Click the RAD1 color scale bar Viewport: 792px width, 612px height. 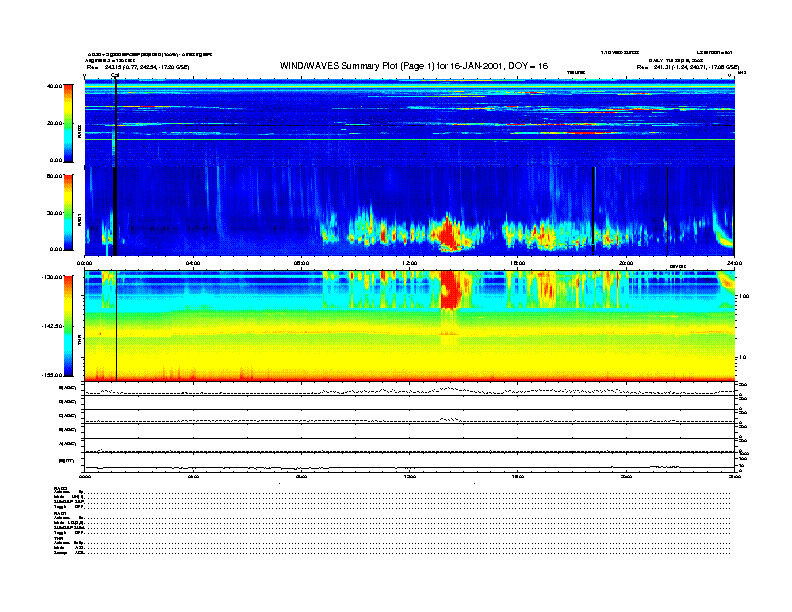(68, 212)
